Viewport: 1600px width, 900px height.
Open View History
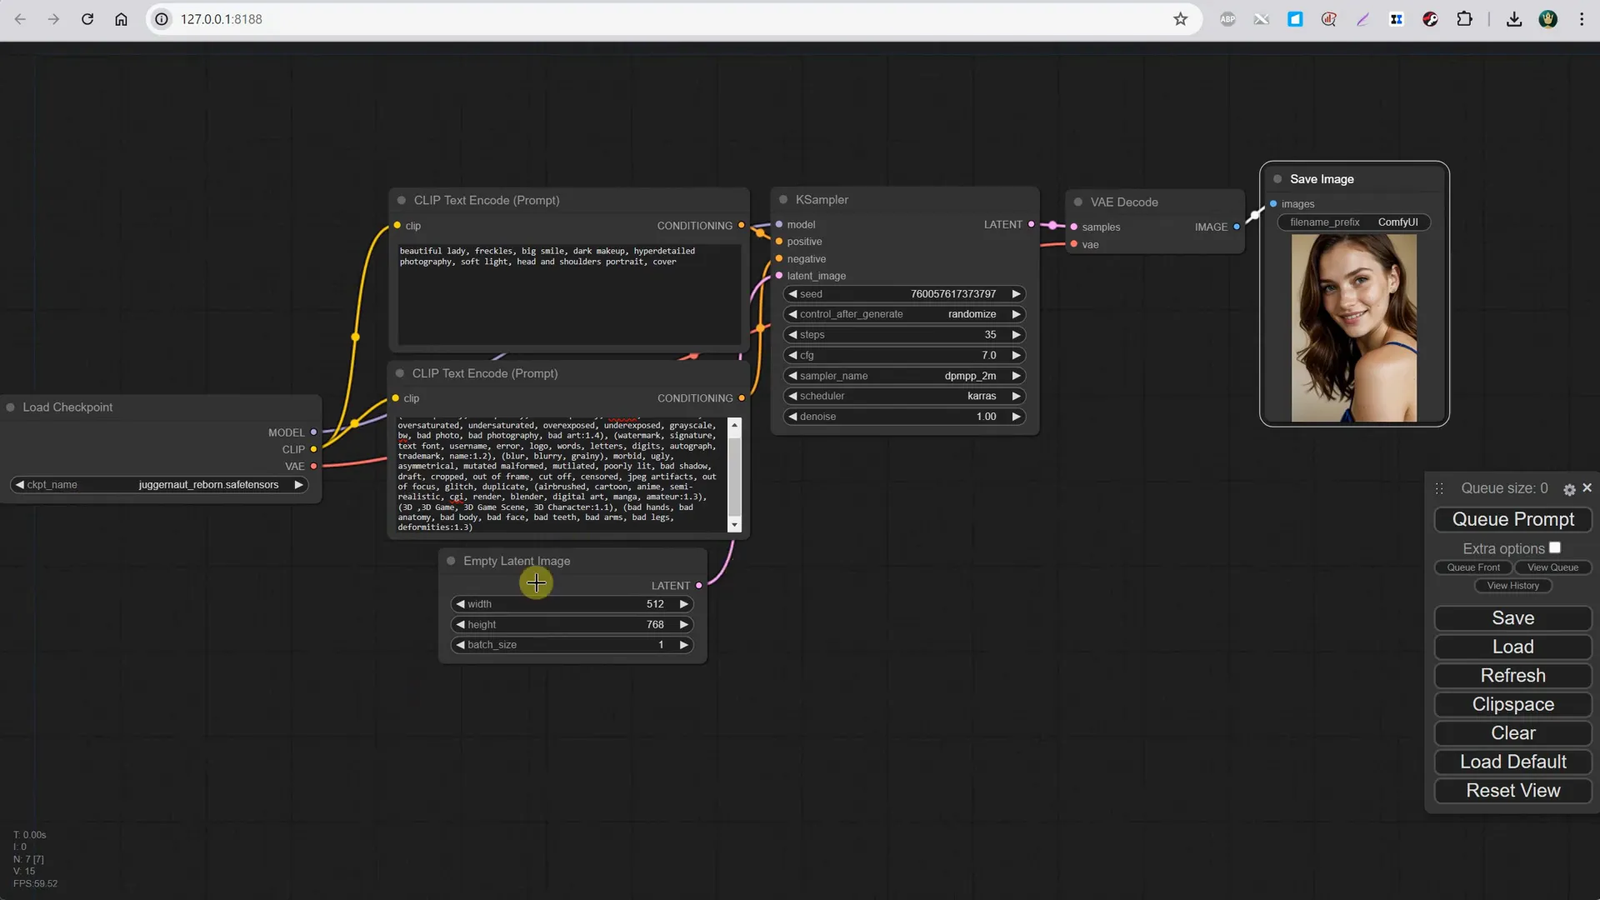coord(1513,586)
